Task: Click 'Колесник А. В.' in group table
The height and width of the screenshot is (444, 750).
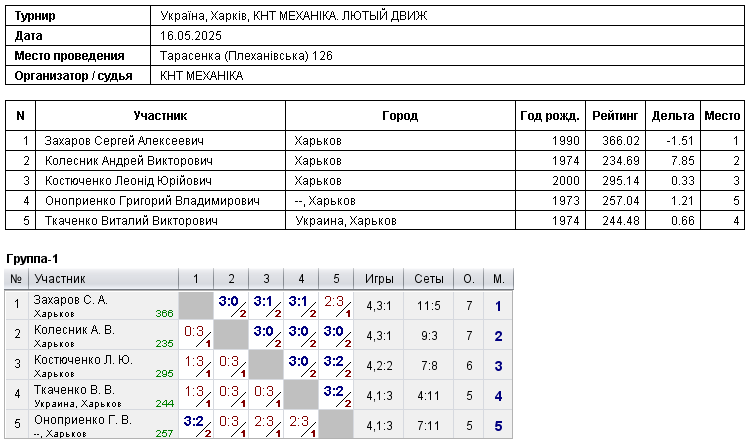Action: pyautogui.click(x=74, y=330)
